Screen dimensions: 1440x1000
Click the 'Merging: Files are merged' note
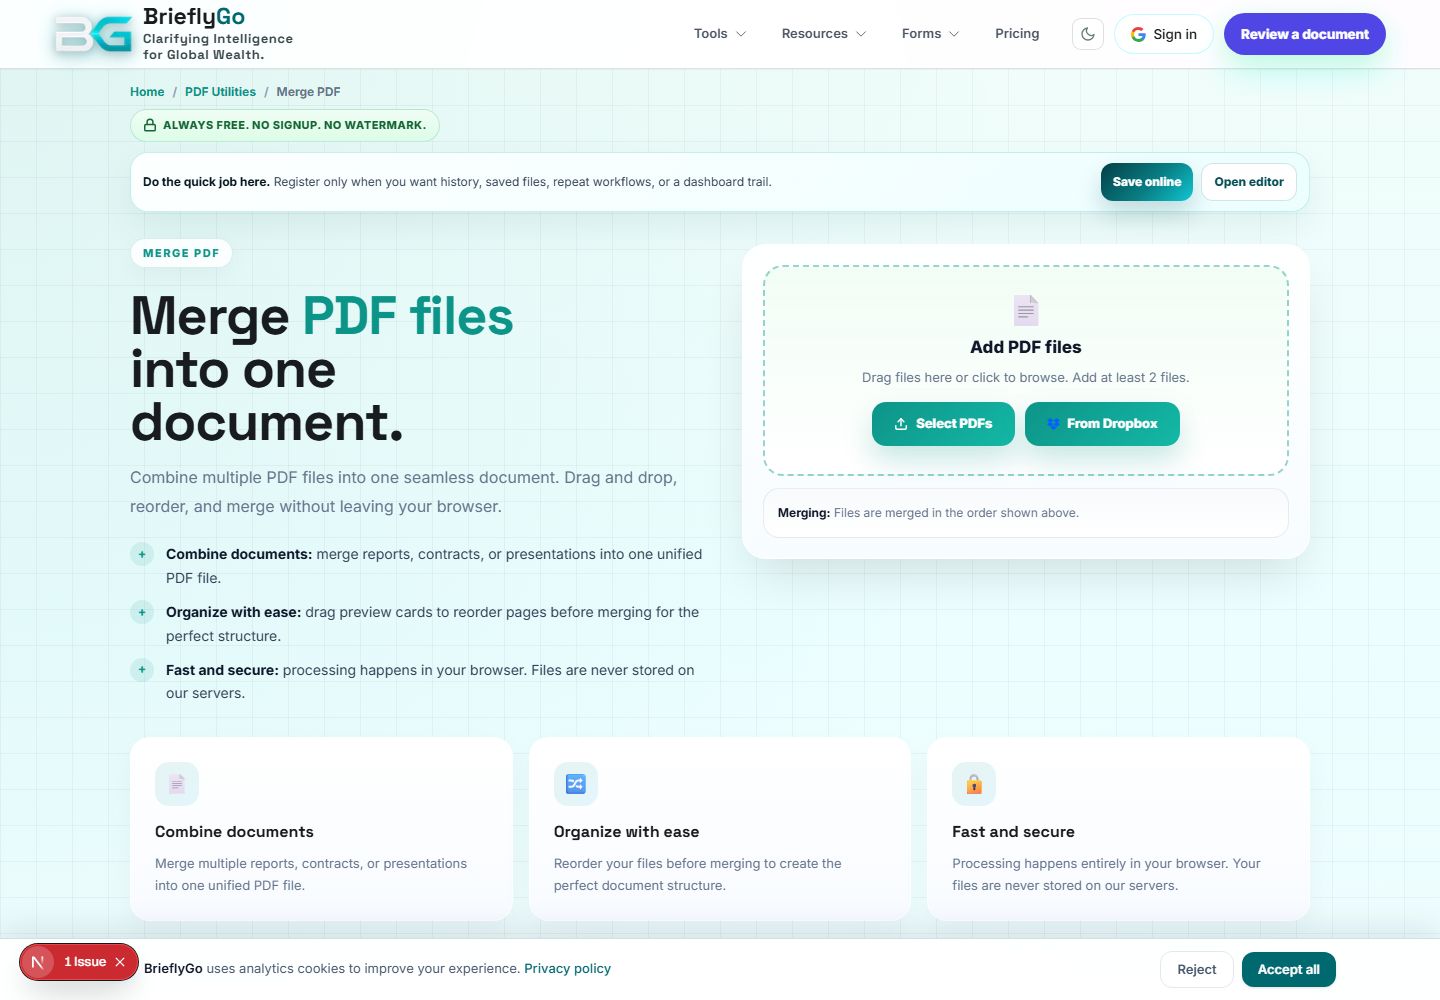[1026, 513]
